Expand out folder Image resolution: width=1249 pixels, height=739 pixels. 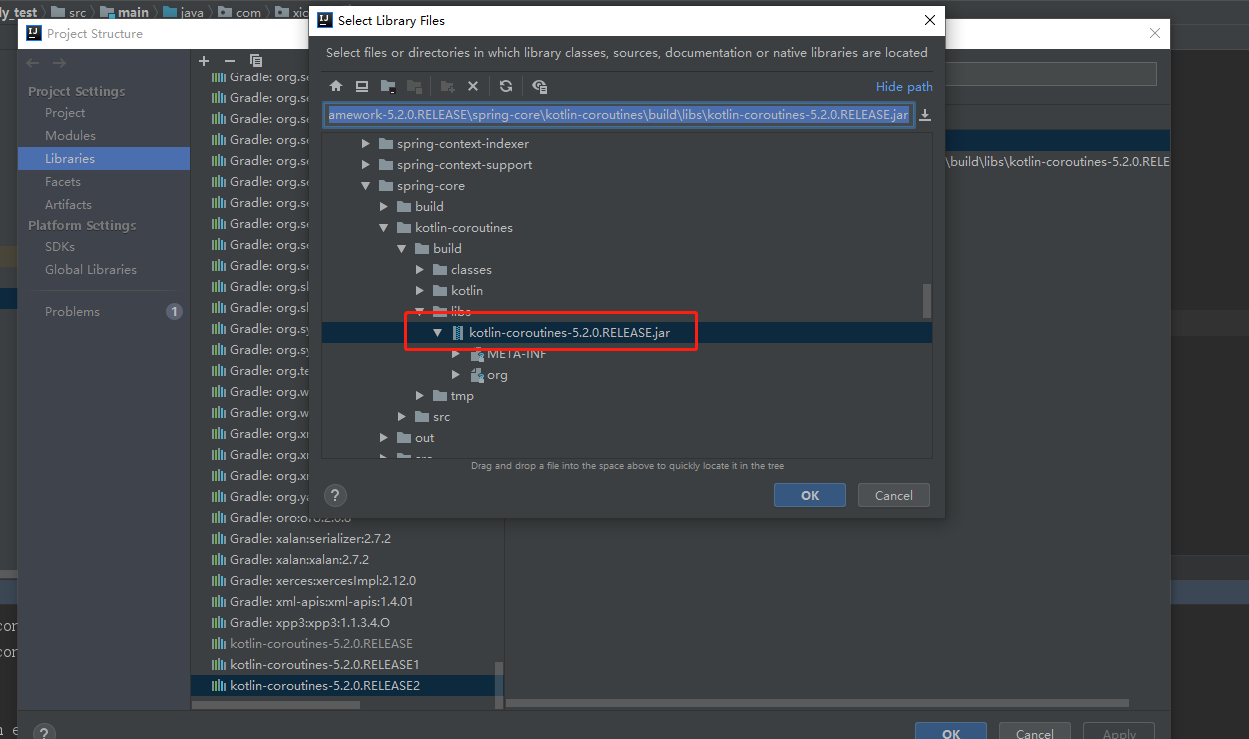(x=384, y=438)
